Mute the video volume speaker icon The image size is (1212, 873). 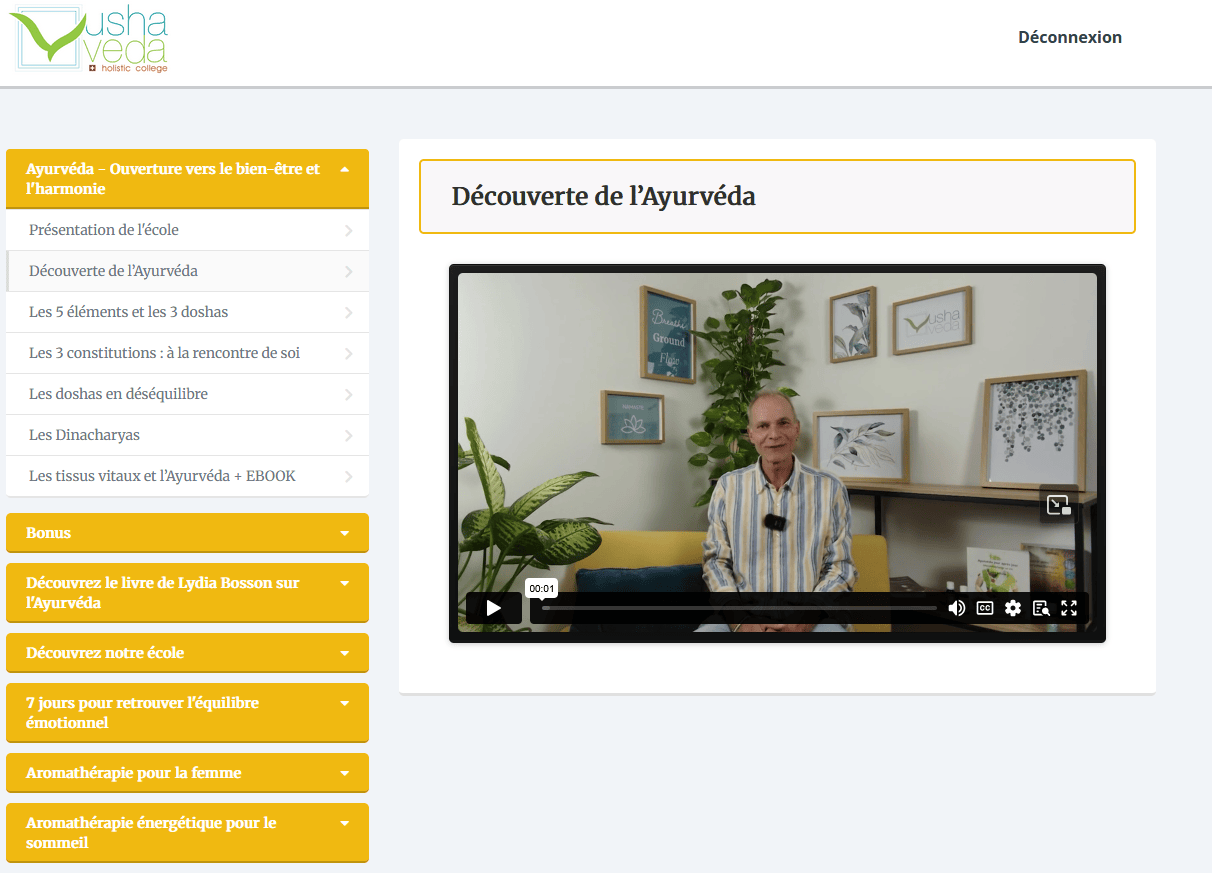[x=956, y=608]
